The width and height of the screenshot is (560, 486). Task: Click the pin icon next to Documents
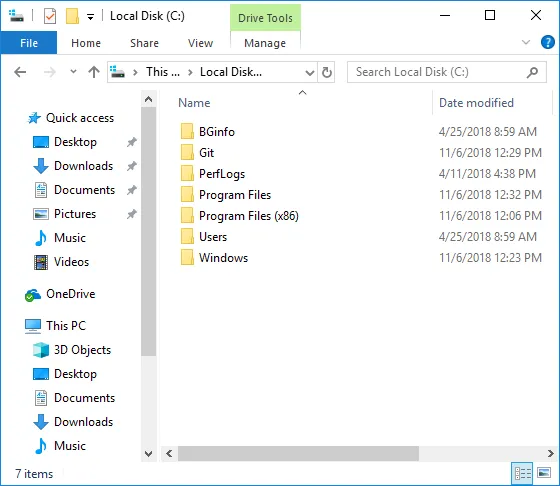click(132, 190)
